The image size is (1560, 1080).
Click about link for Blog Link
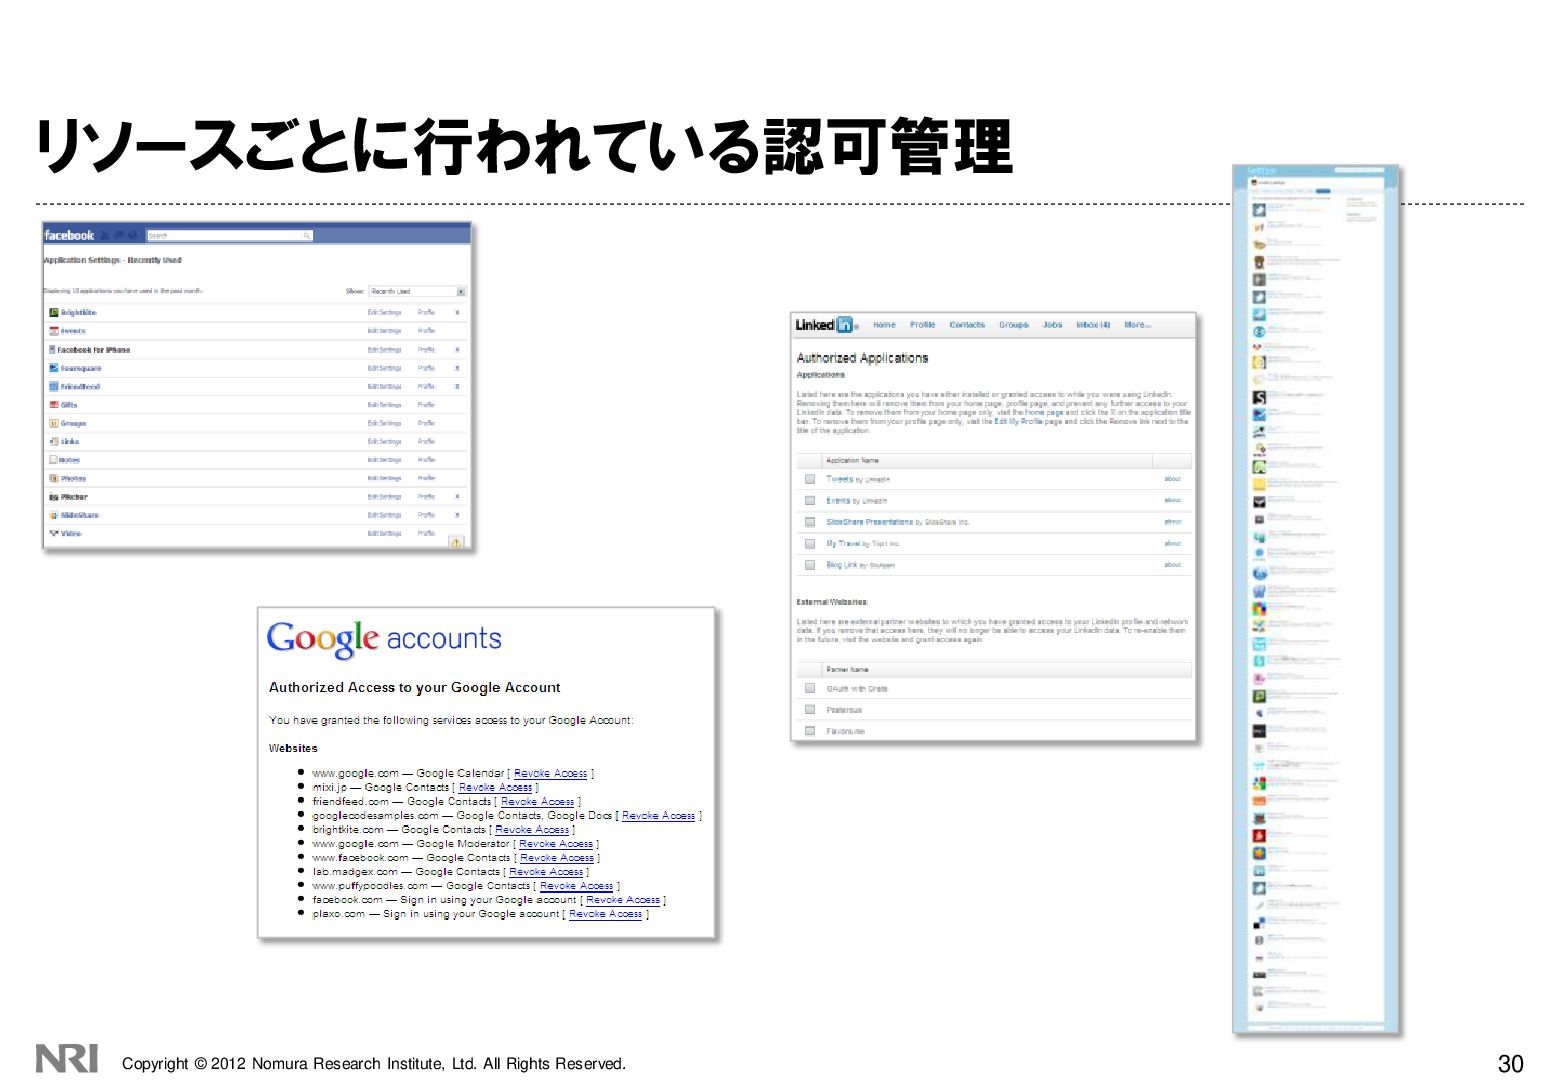coord(1172,565)
